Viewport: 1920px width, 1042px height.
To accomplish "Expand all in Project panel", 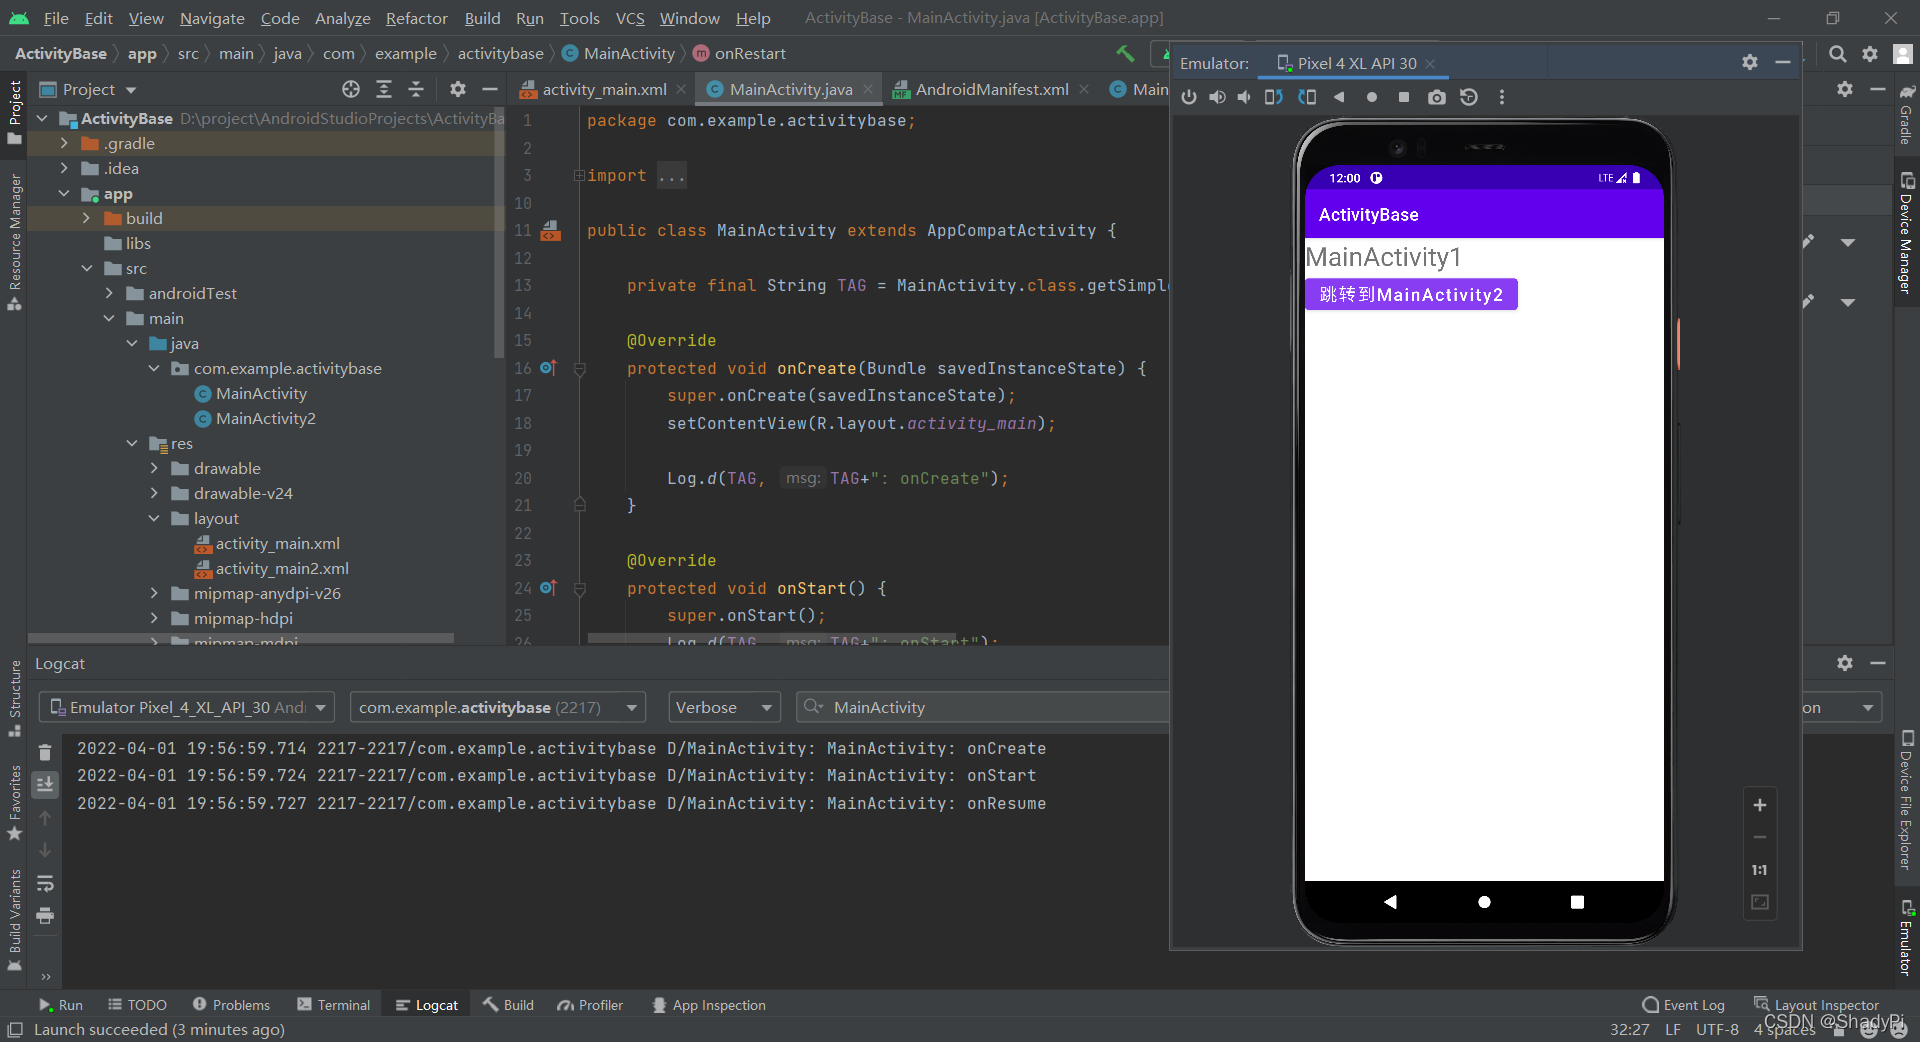I will click(384, 89).
